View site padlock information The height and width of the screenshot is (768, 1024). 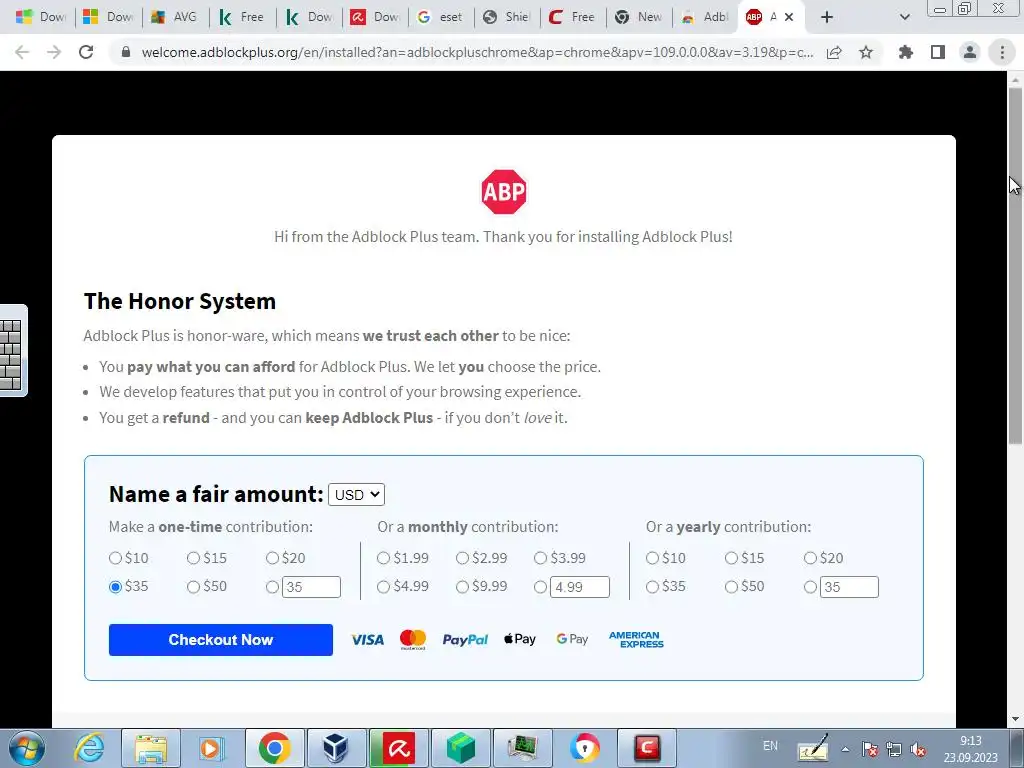pyautogui.click(x=126, y=52)
